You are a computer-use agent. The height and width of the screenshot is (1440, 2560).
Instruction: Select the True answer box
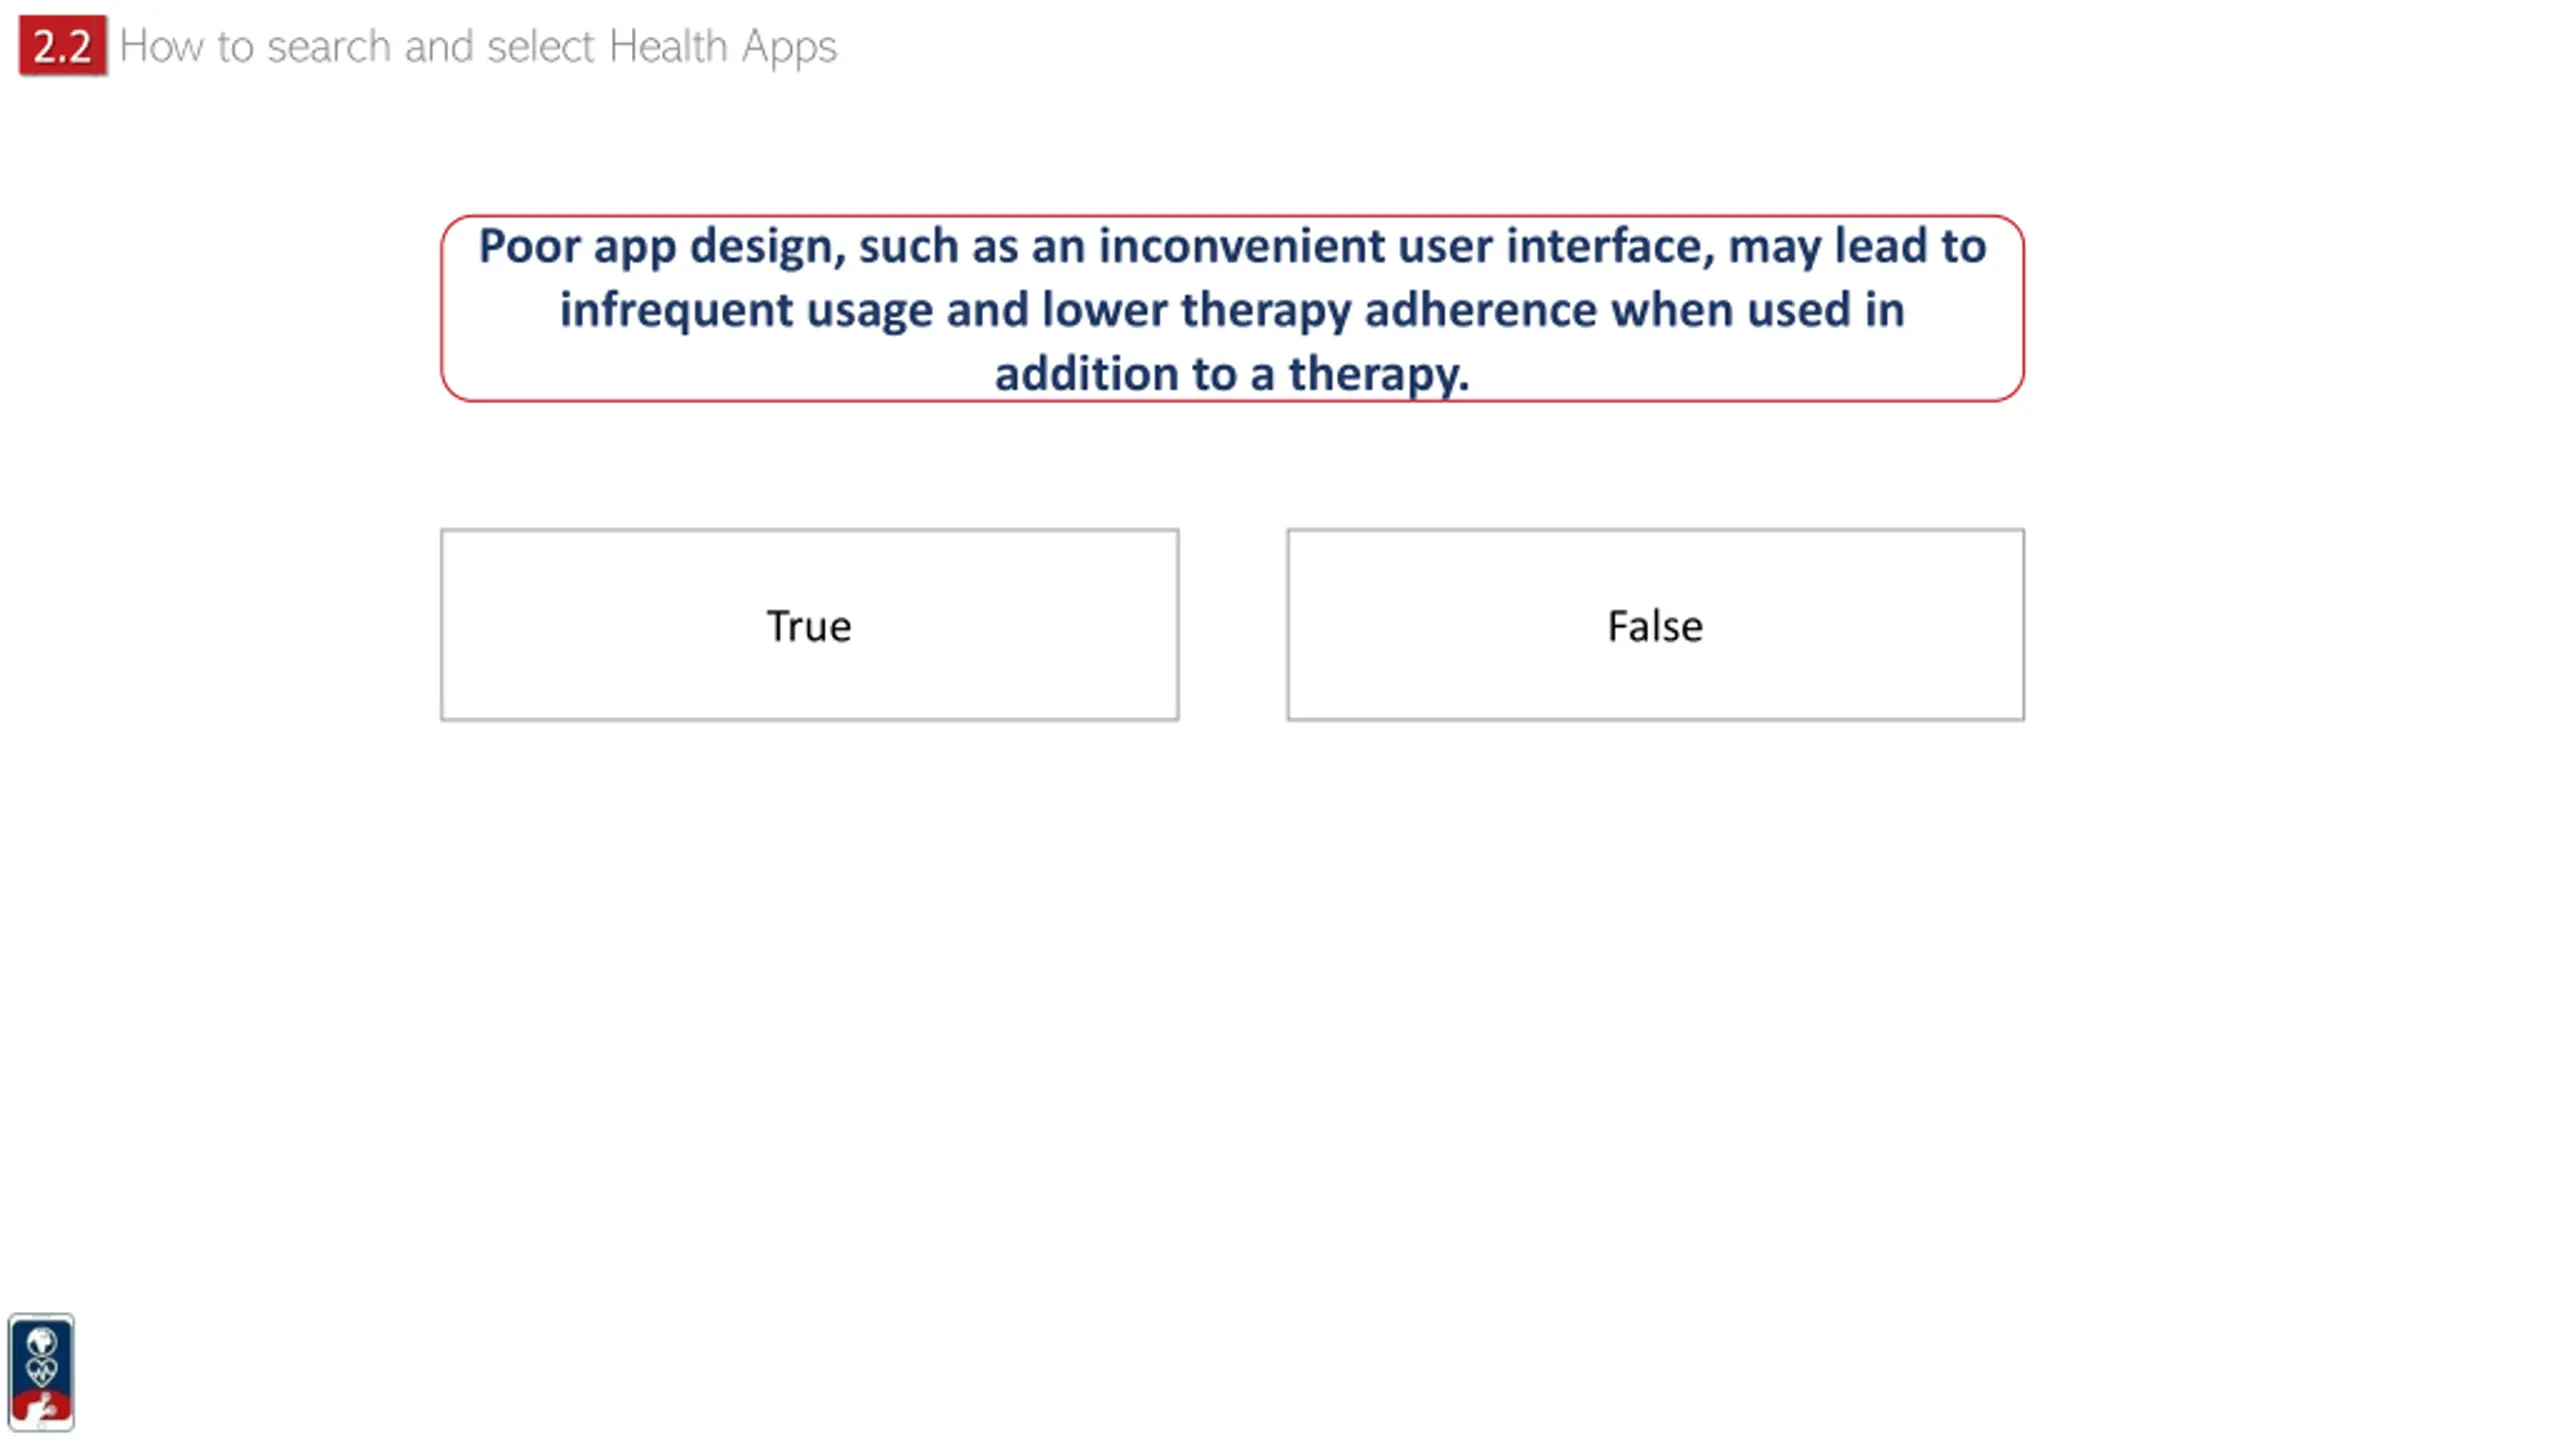[x=809, y=625]
